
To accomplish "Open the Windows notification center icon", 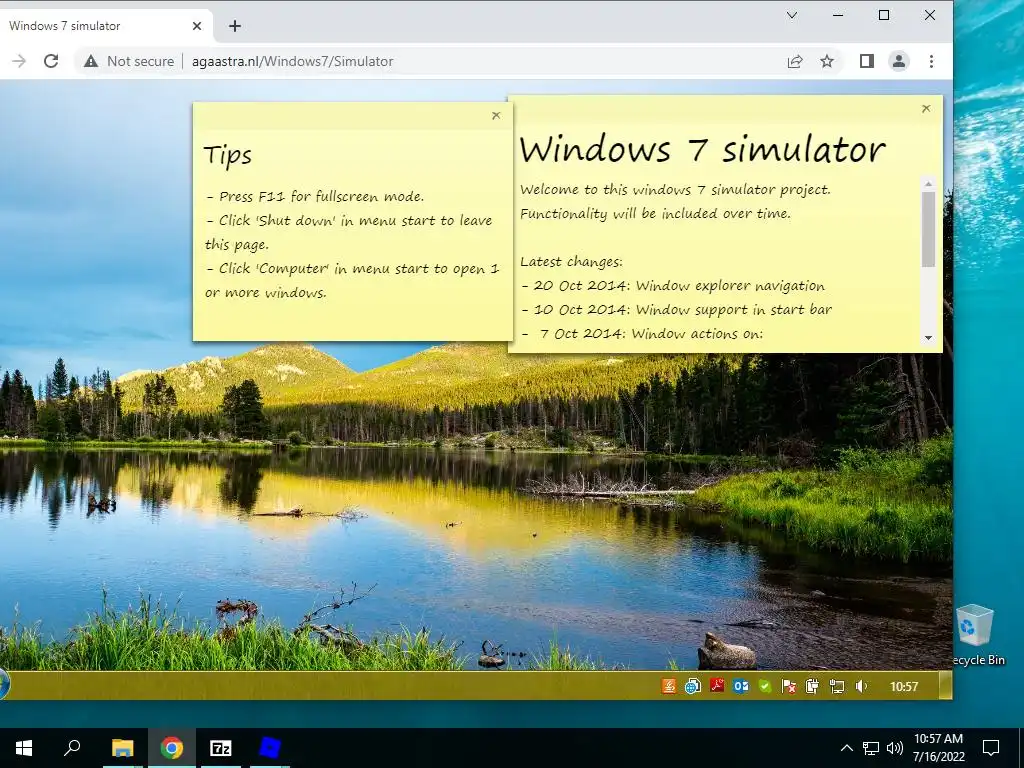I will 991,748.
